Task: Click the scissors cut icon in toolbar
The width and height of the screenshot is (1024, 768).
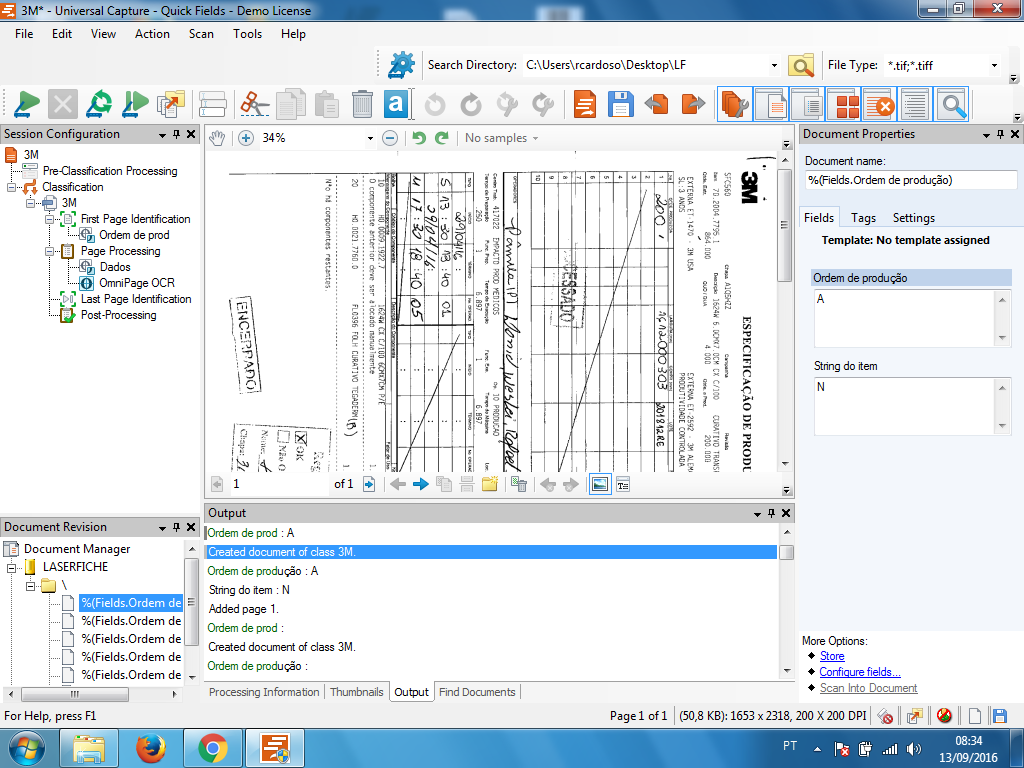Action: click(255, 103)
